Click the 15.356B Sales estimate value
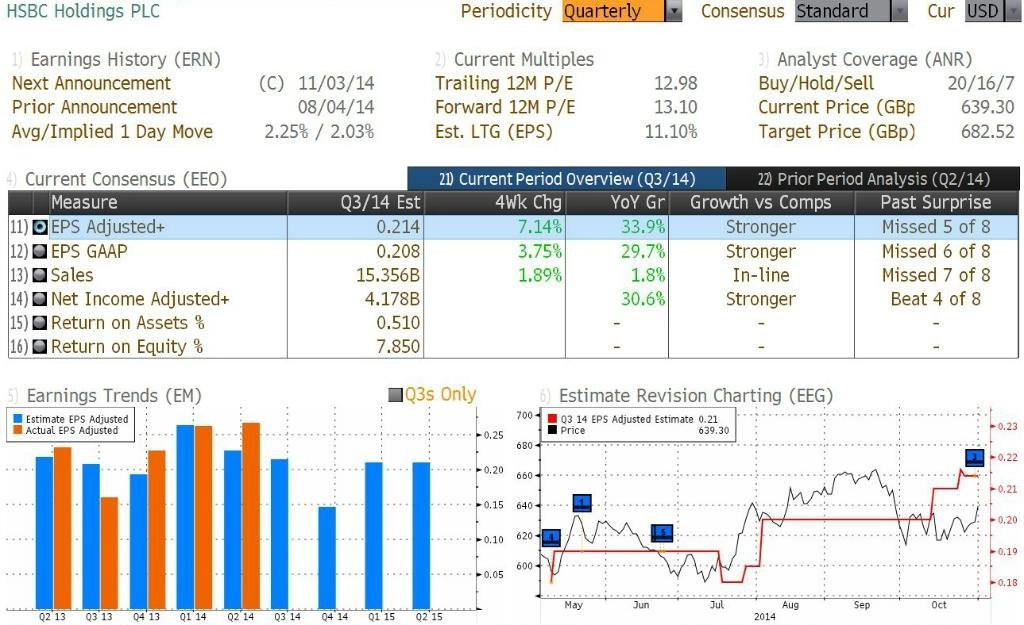 (x=388, y=276)
